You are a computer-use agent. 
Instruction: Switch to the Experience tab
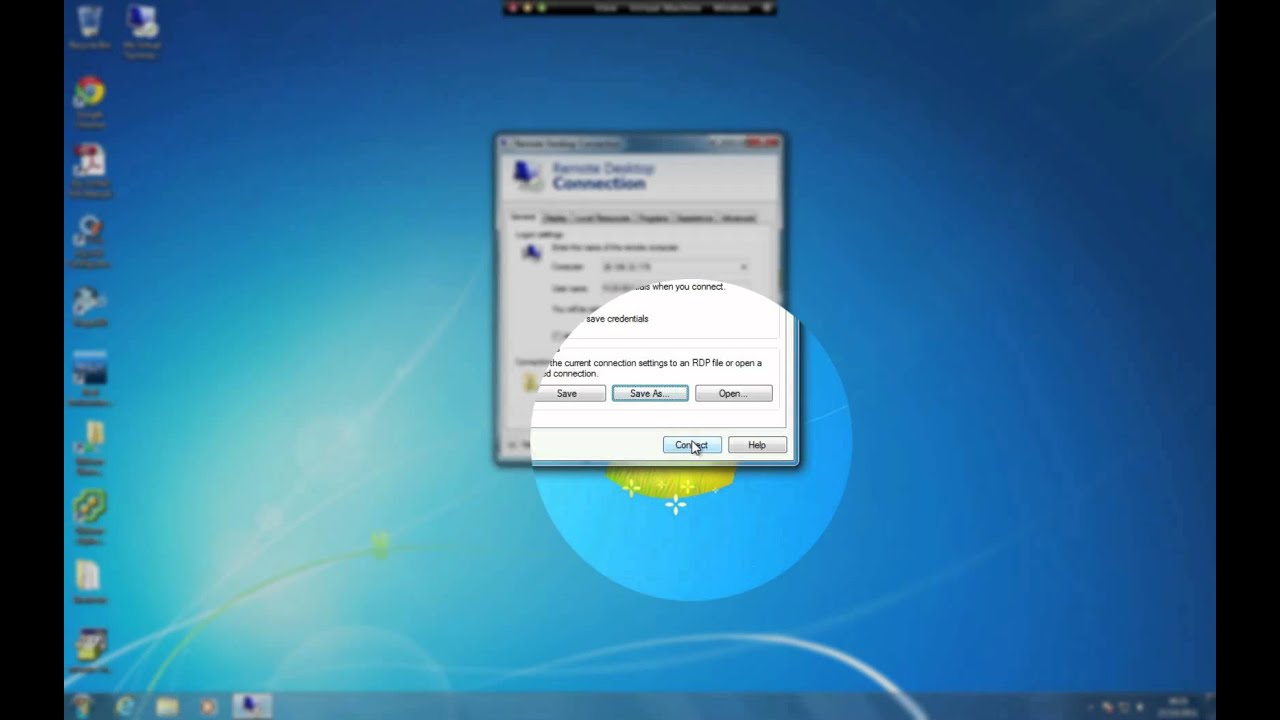695,218
